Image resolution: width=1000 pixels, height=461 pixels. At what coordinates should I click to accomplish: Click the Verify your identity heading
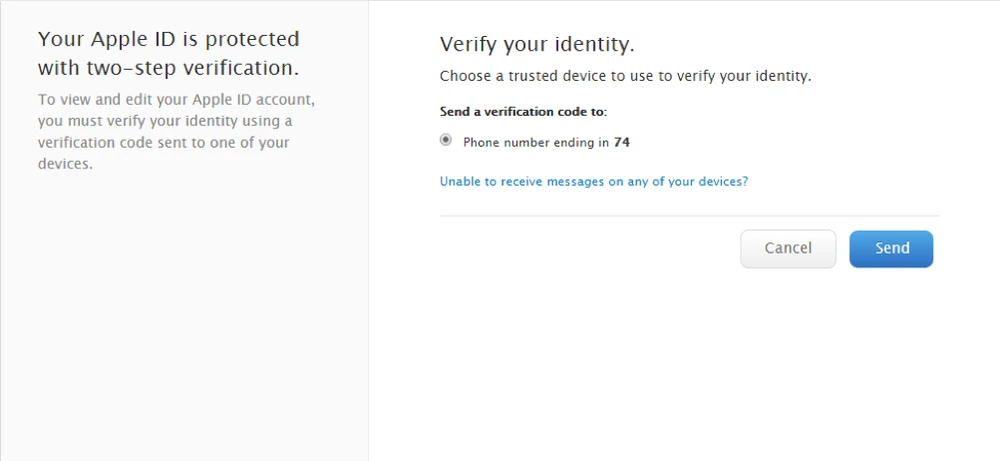pos(537,45)
